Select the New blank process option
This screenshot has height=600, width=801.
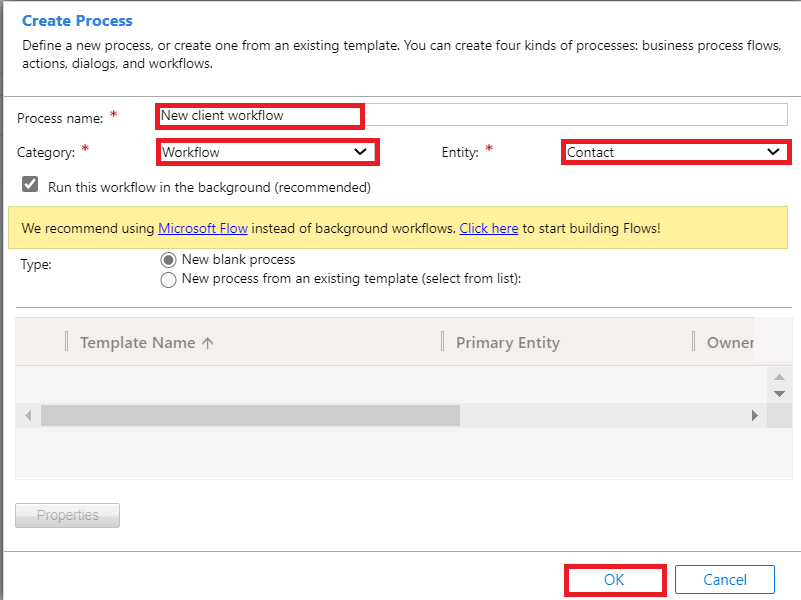point(168,259)
